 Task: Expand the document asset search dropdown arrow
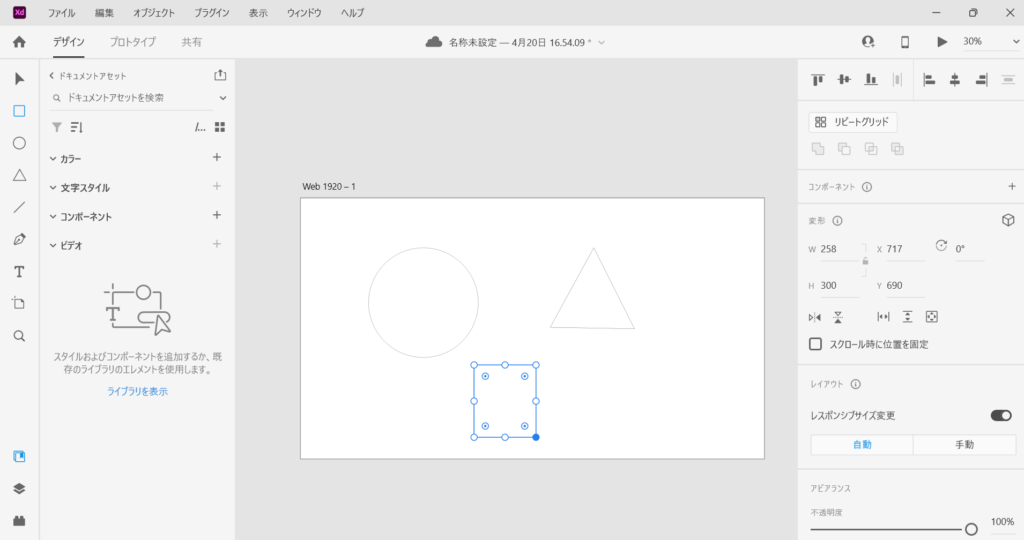pos(222,98)
